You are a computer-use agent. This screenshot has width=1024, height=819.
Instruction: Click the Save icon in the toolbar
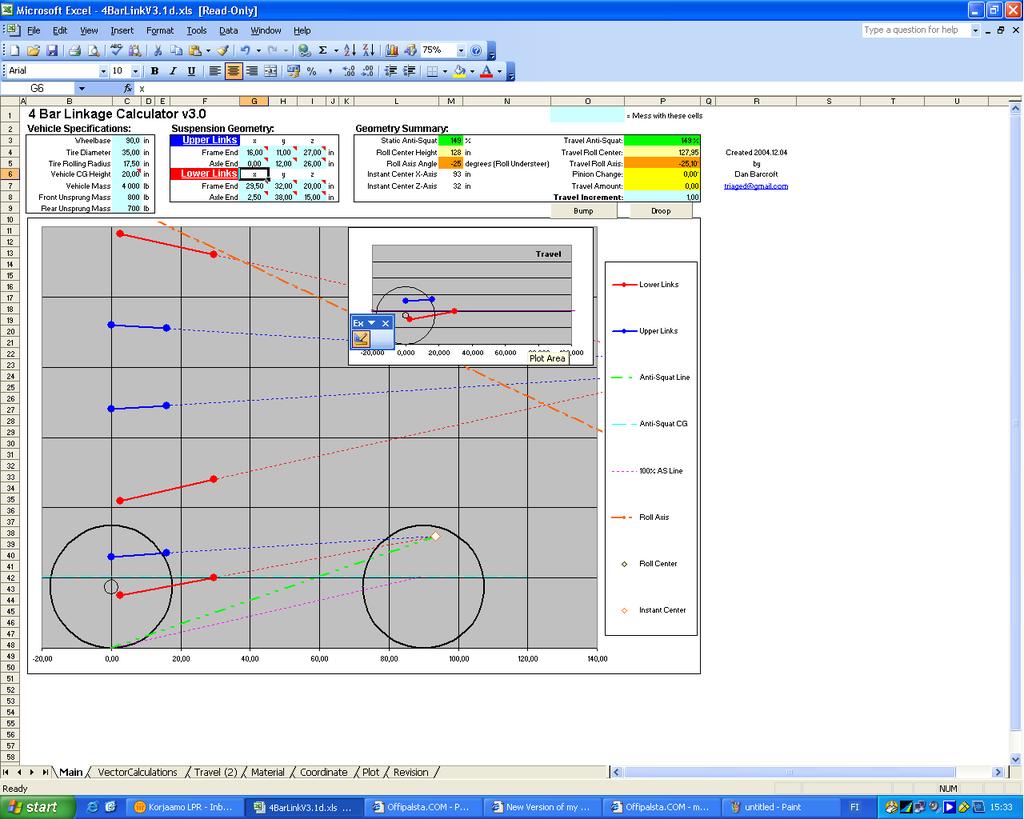pyautogui.click(x=52, y=50)
